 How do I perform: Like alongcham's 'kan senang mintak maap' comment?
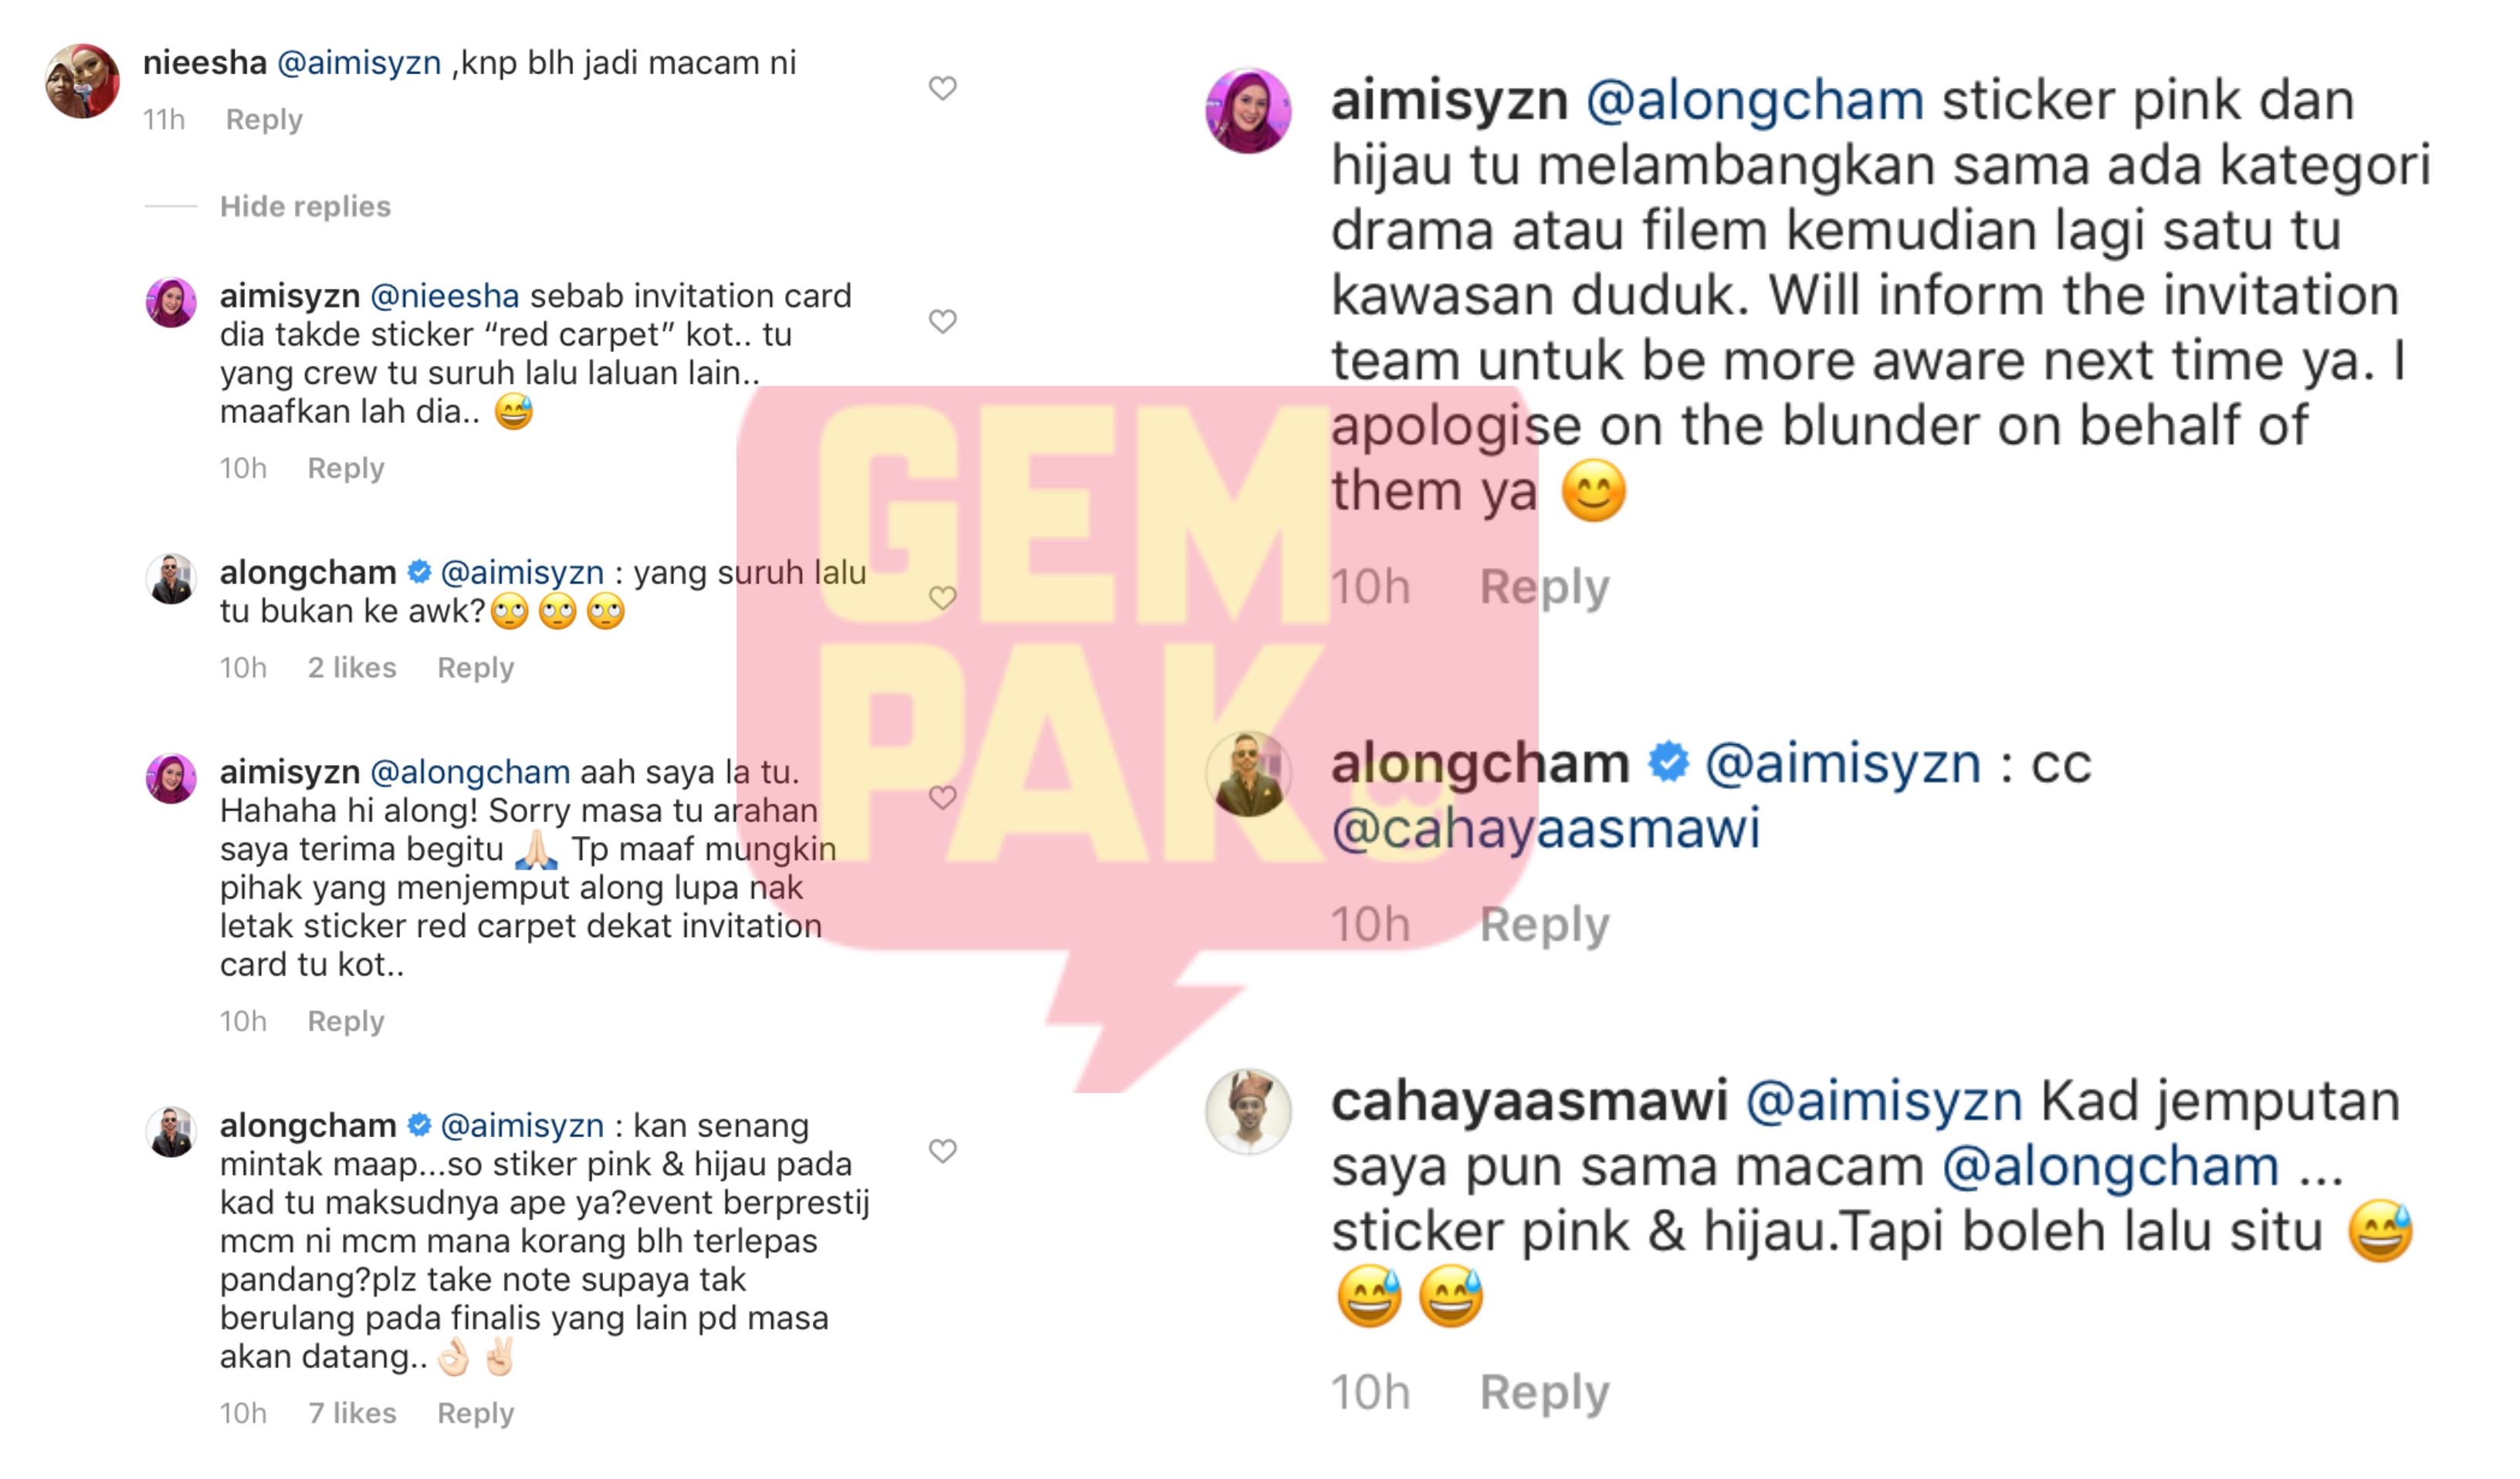point(942,1151)
